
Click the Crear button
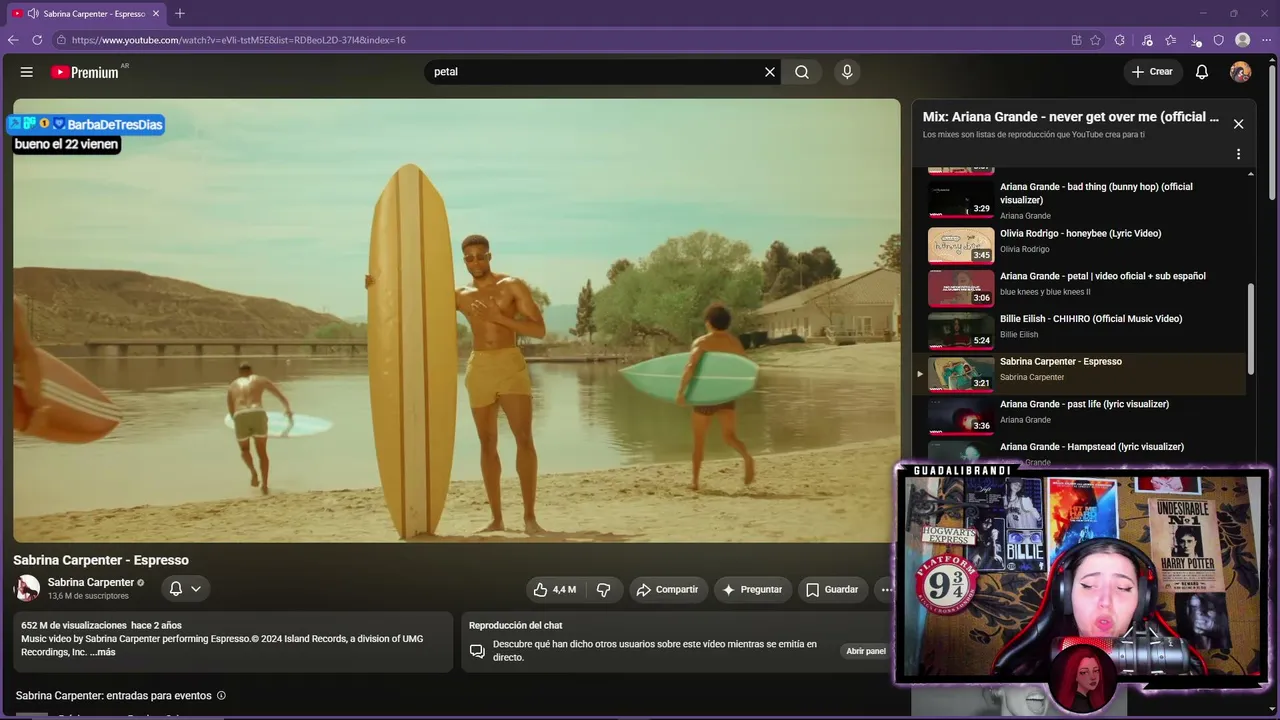click(1152, 72)
